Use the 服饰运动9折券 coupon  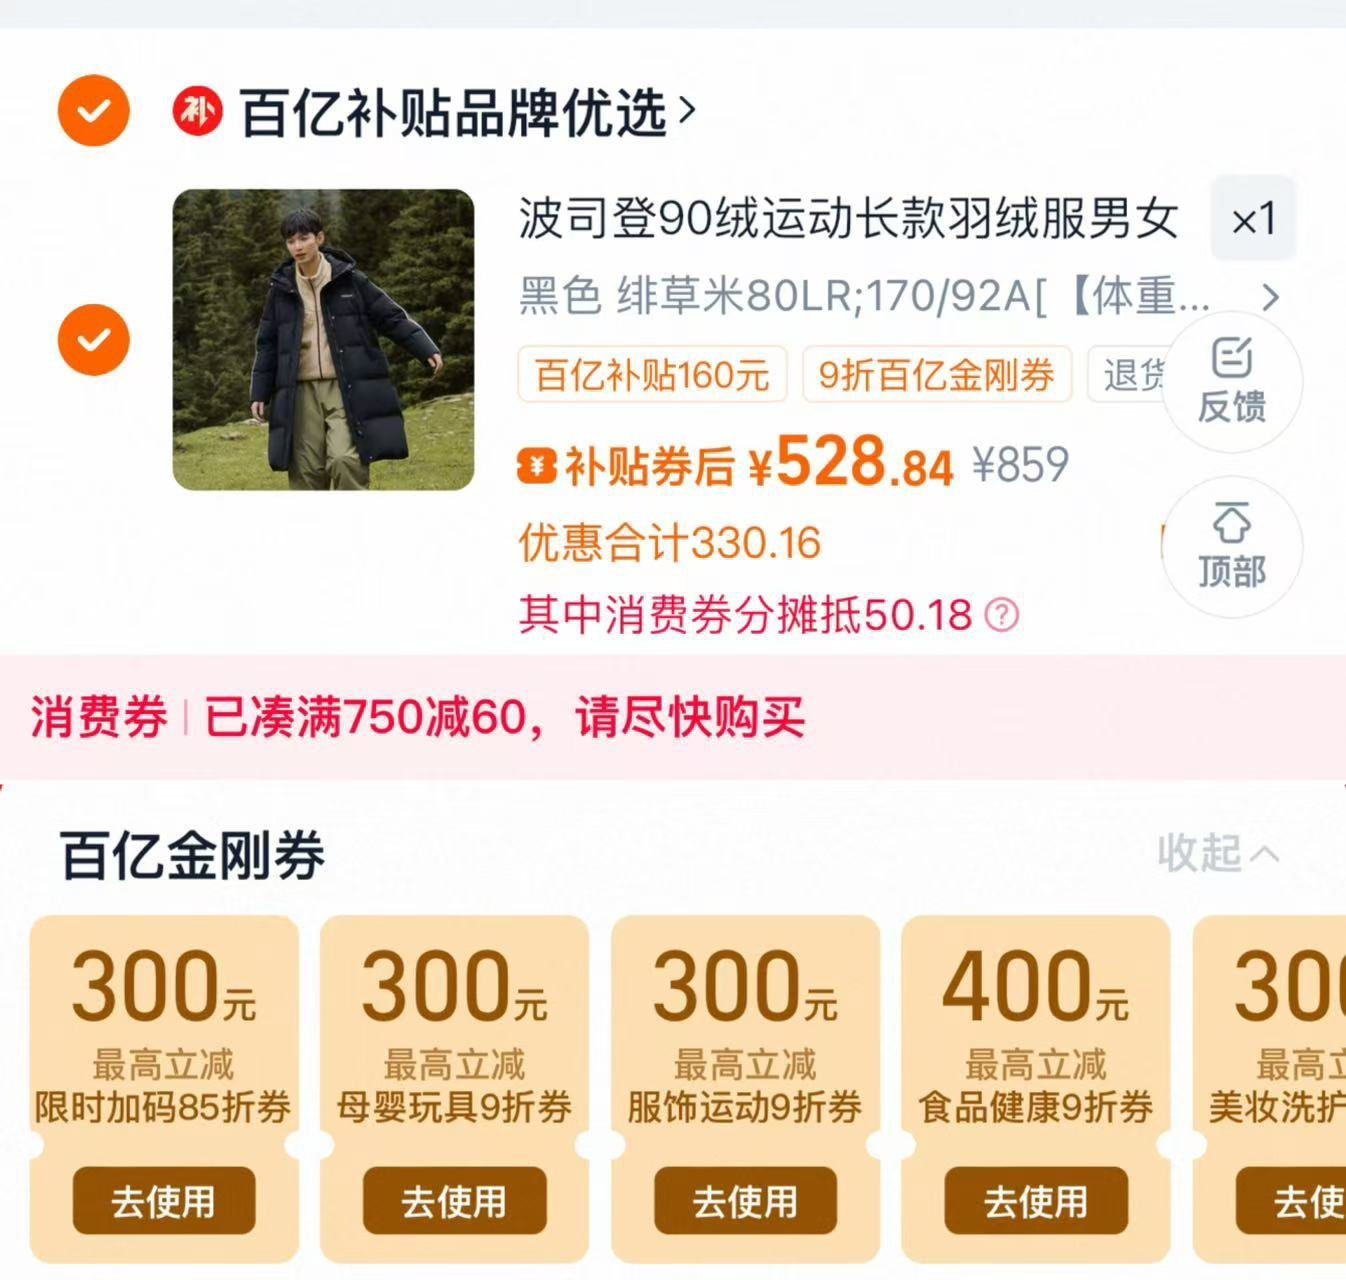pos(745,1200)
